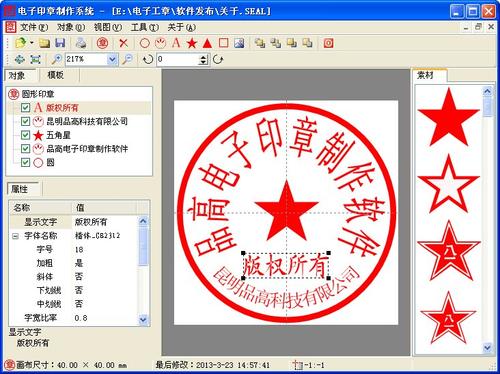
Task: Click the material panel scroll down arrow
Action: coord(487,348)
